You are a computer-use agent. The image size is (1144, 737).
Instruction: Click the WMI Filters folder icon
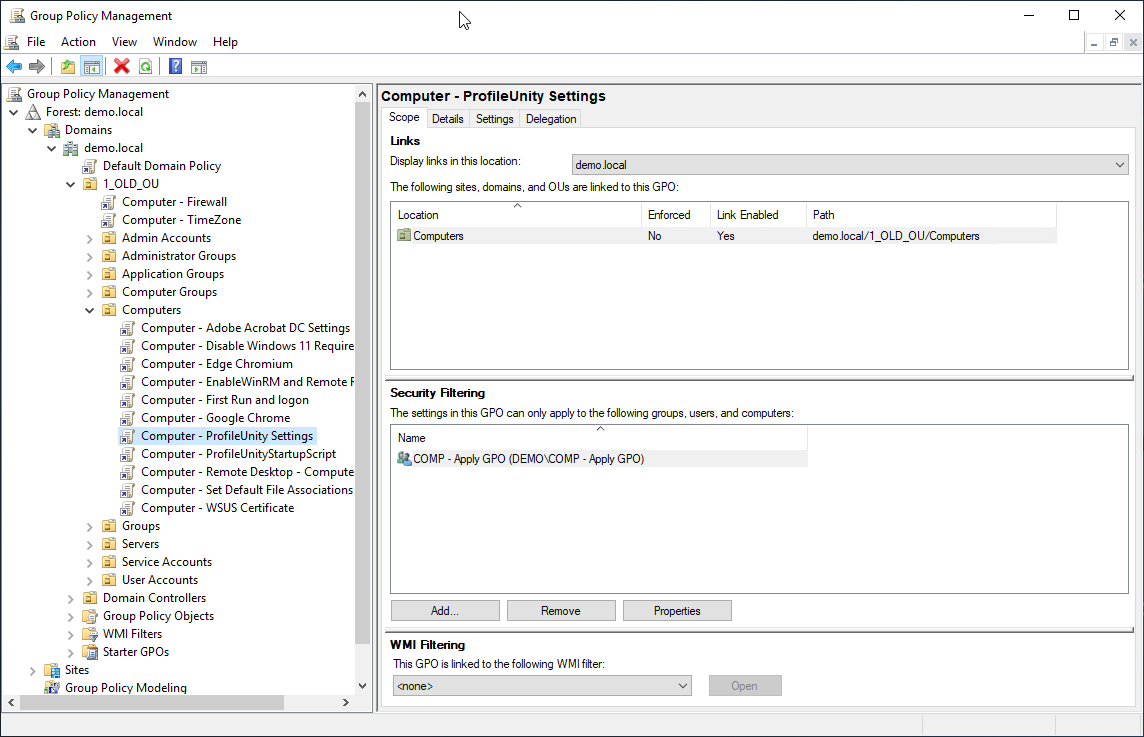click(x=90, y=634)
